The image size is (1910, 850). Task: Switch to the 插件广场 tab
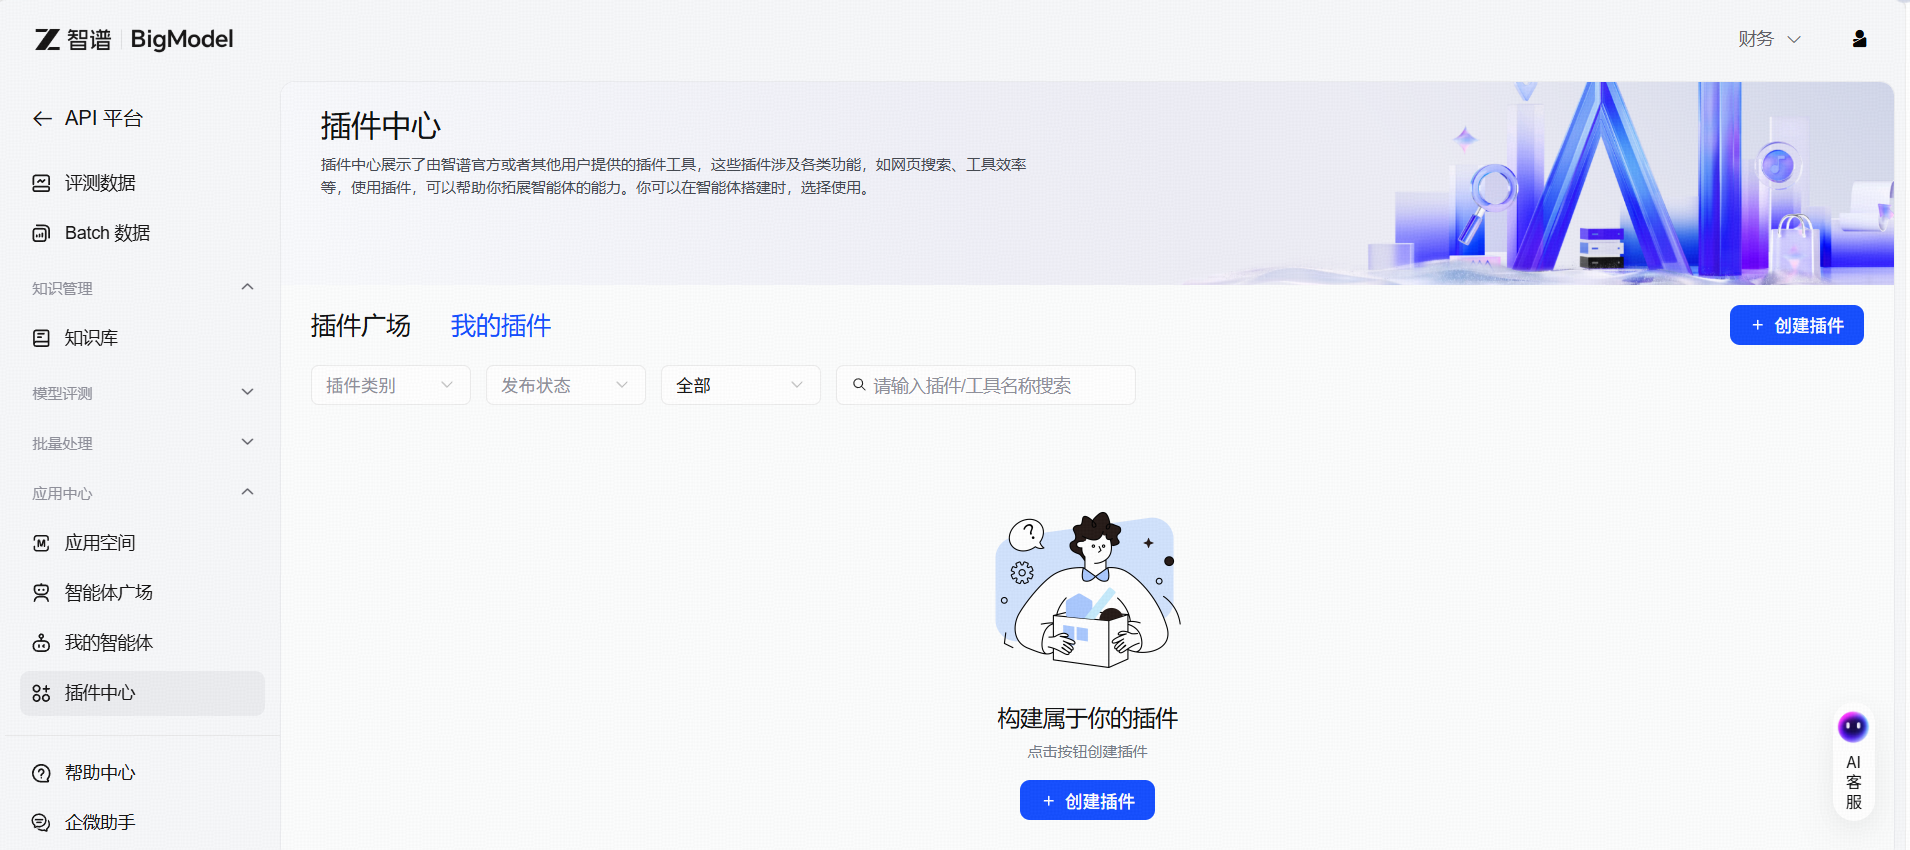pyautogui.click(x=360, y=326)
